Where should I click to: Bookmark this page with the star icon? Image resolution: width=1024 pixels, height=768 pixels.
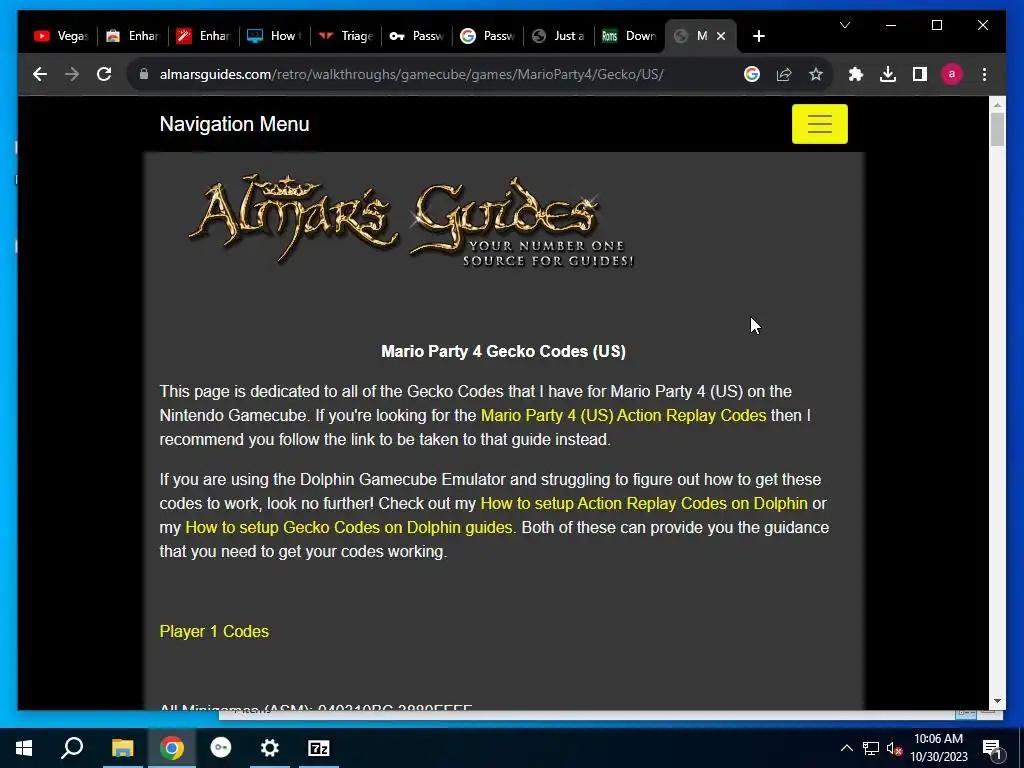816,74
